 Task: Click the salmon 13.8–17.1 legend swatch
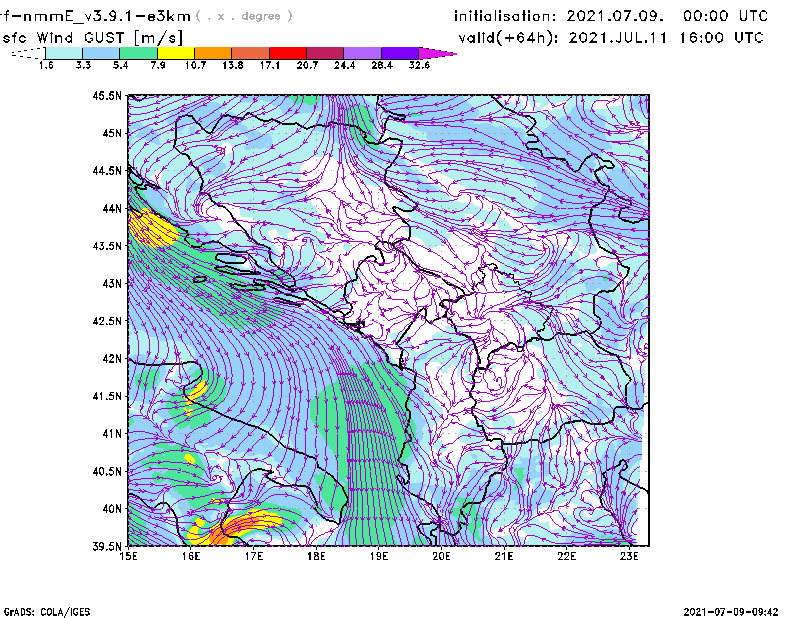(251, 53)
